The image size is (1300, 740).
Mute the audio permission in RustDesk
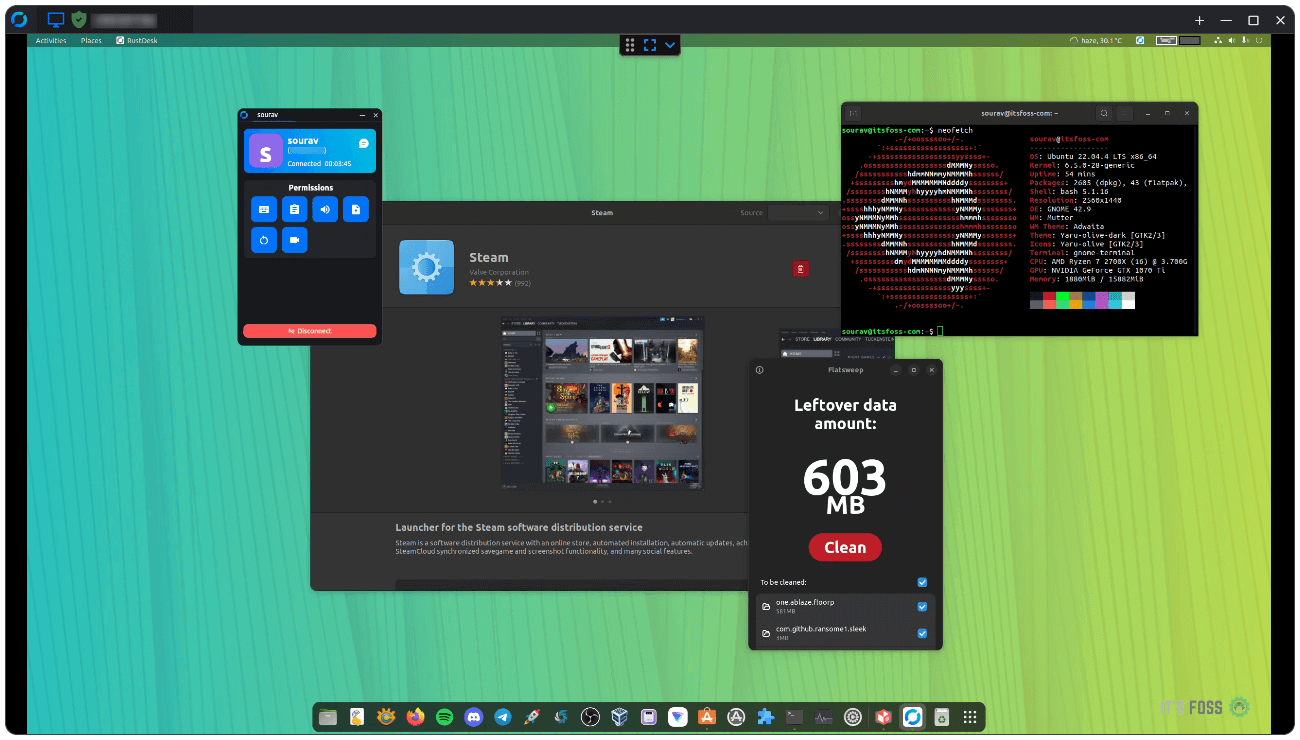tap(325, 209)
